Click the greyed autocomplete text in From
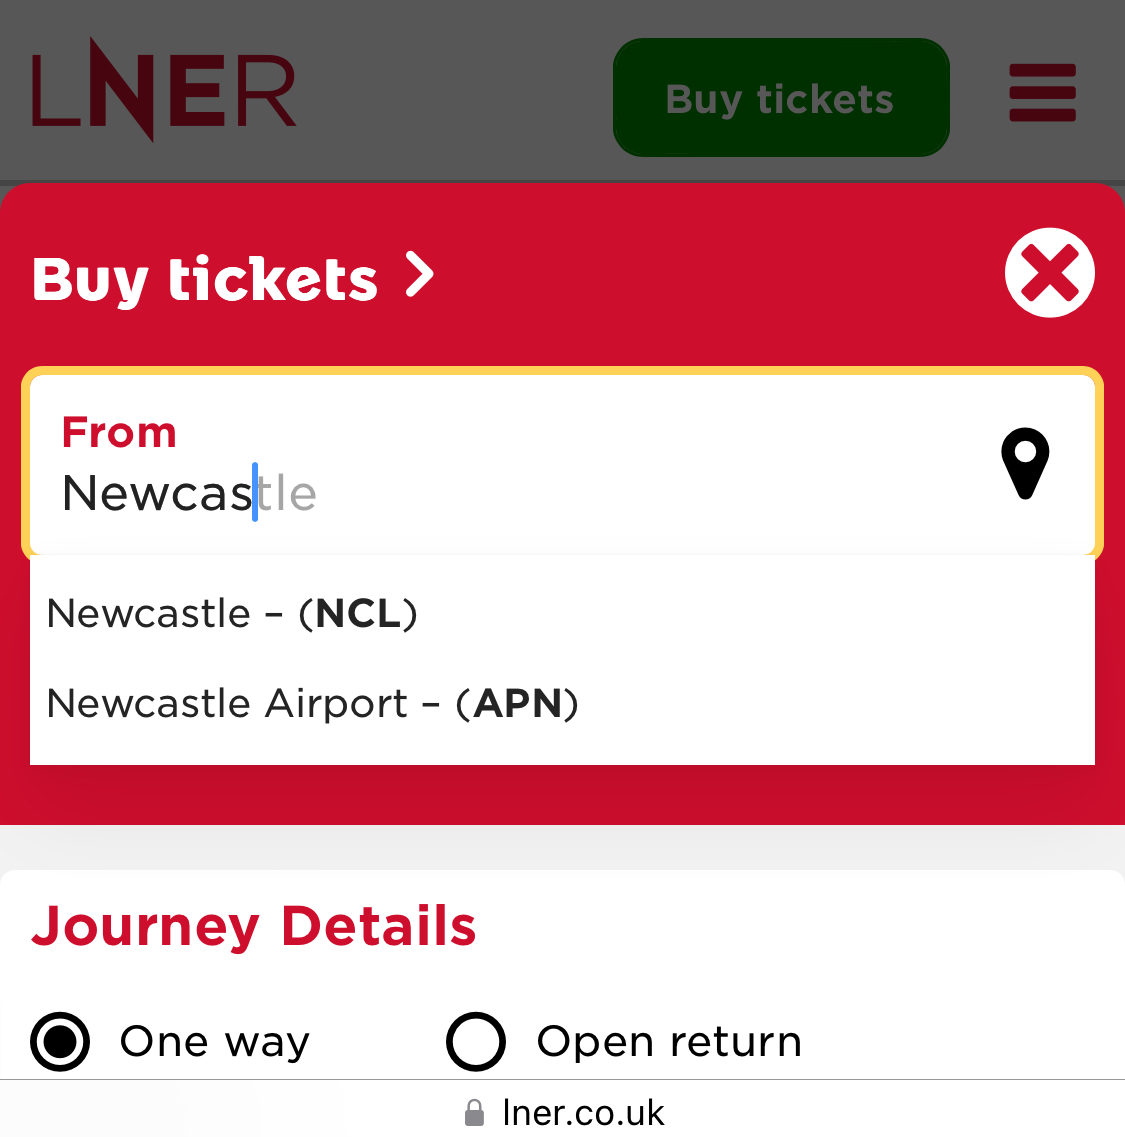Viewport: 1125px width, 1137px height. coord(289,494)
